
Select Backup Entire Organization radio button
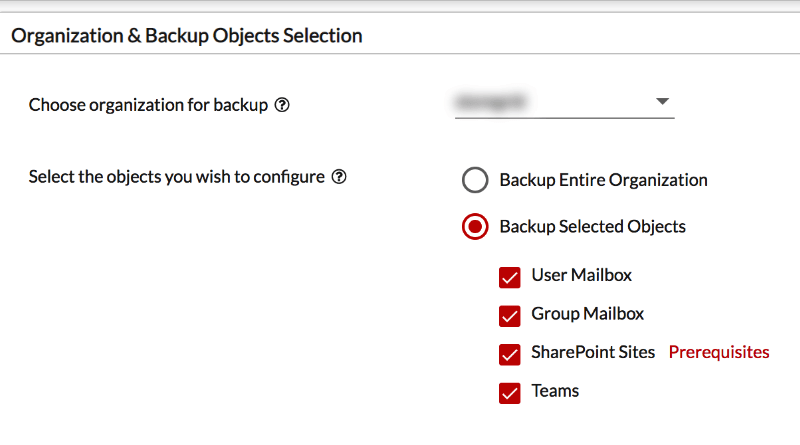pos(475,180)
